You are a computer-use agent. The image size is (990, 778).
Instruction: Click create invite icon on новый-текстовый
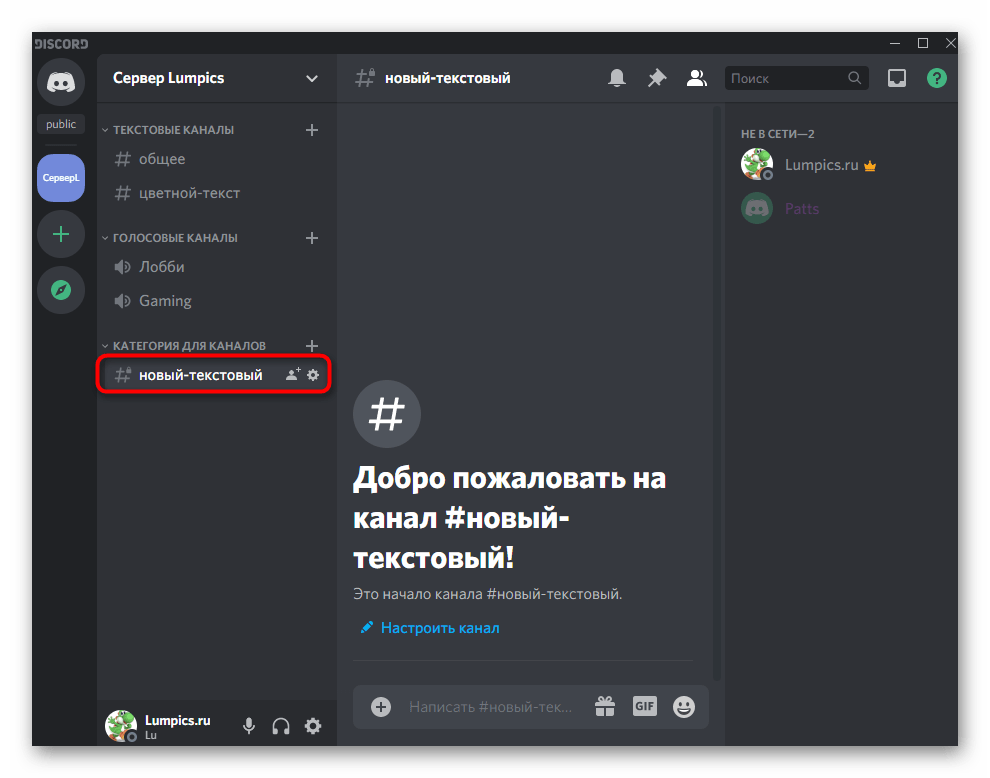point(292,375)
